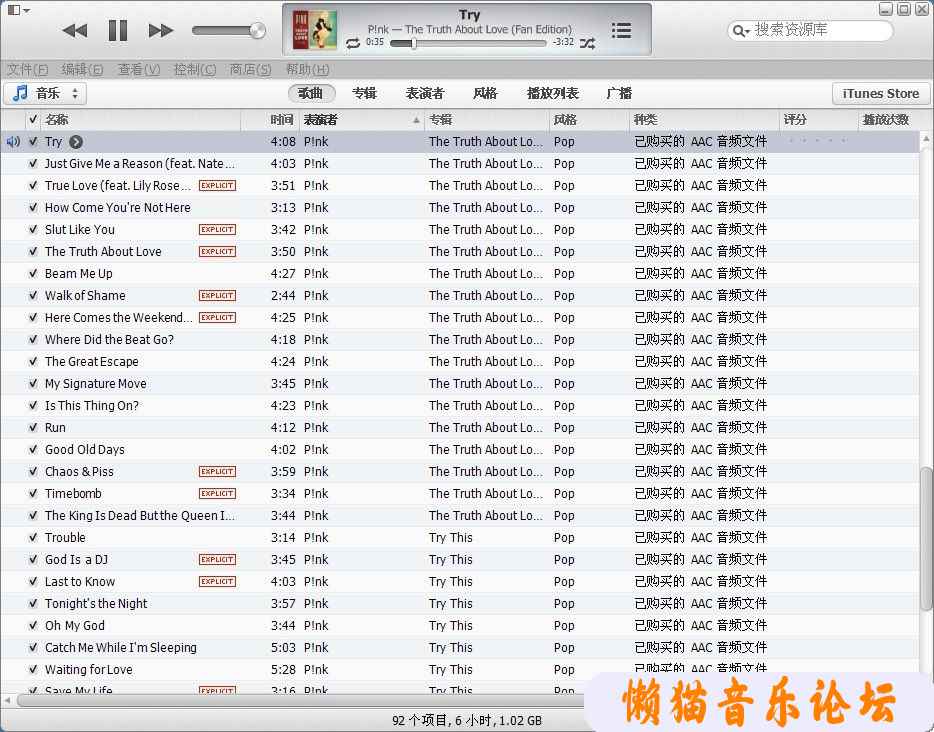Viewport: 934px width, 732px height.
Task: Open the 帮助(H) menu
Action: click(307, 70)
